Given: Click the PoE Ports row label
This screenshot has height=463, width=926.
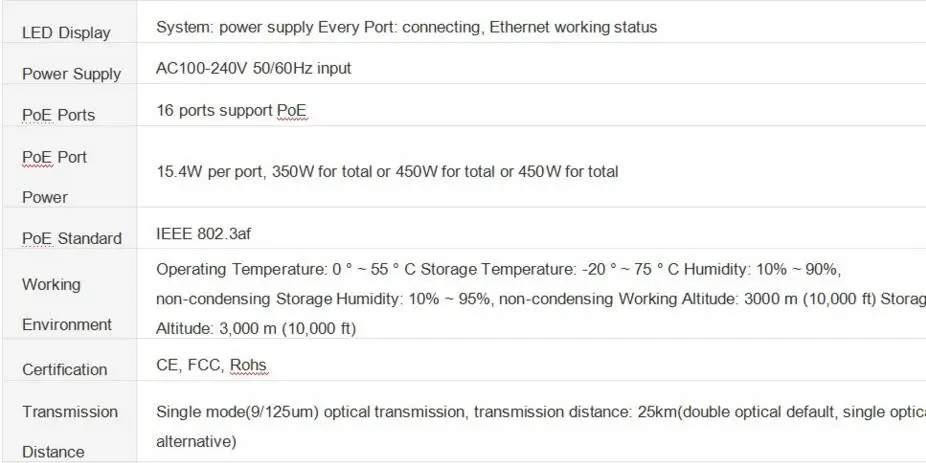Looking at the screenshot, I should (x=58, y=115).
